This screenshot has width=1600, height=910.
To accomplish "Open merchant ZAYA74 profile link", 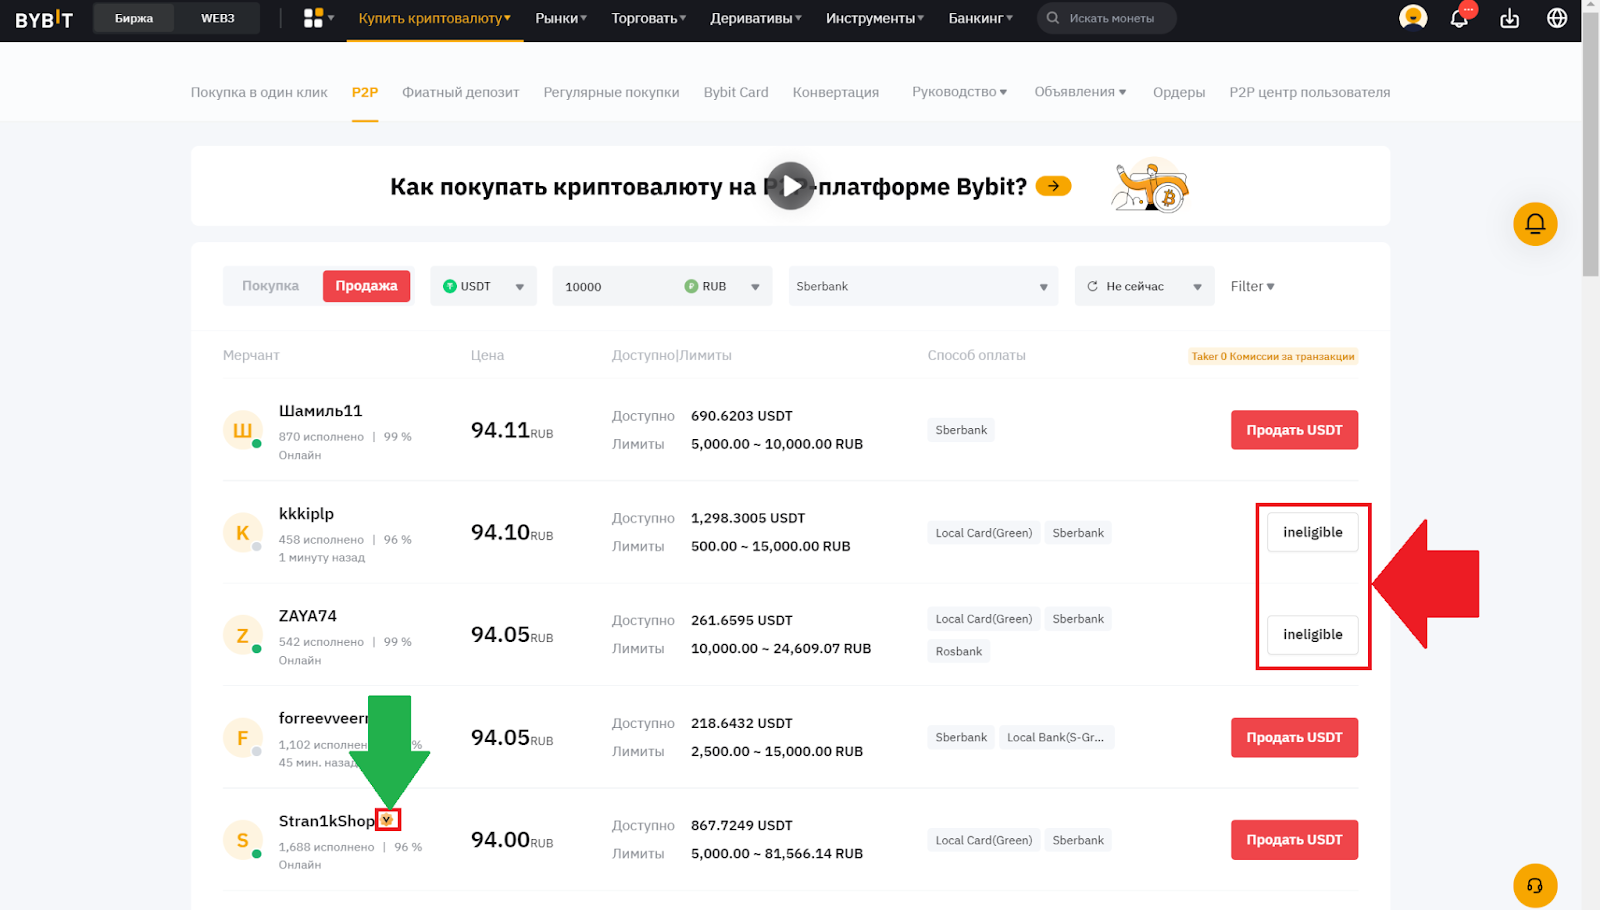I will click(x=308, y=616).
